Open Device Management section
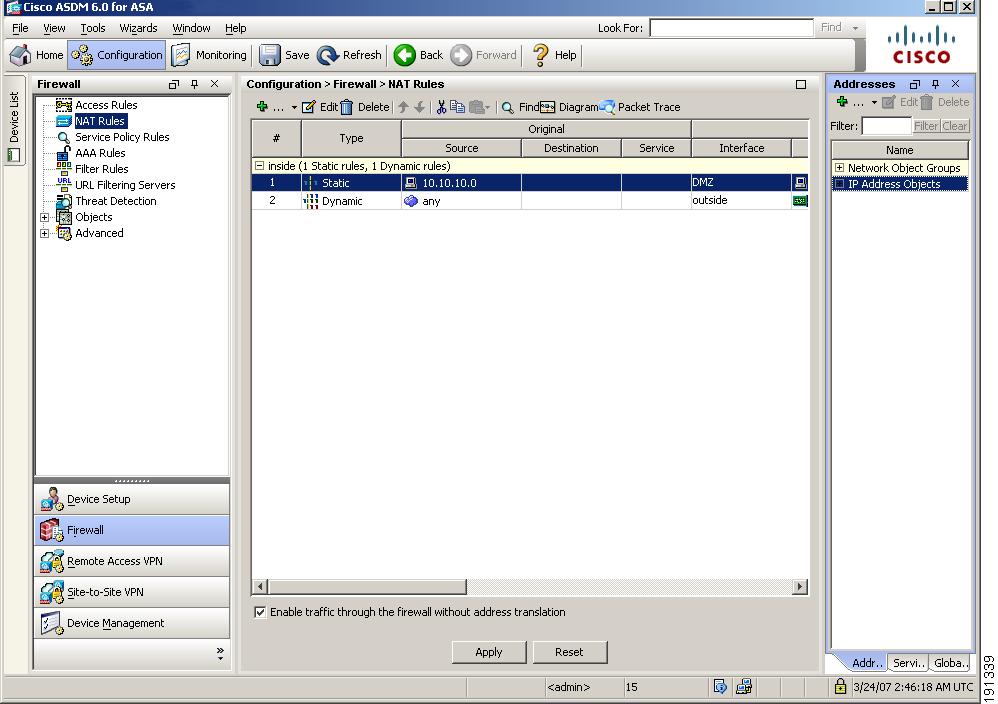This screenshot has width=998, height=704. (x=132, y=623)
